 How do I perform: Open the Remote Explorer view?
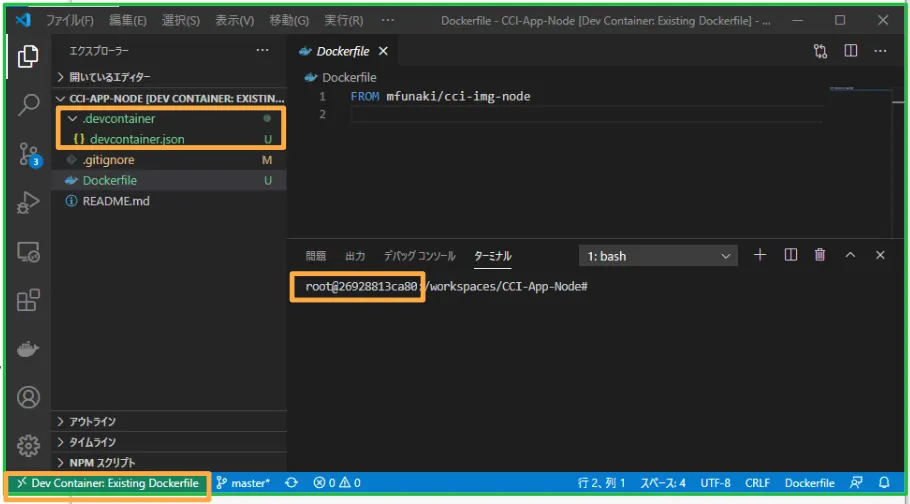tap(28, 252)
